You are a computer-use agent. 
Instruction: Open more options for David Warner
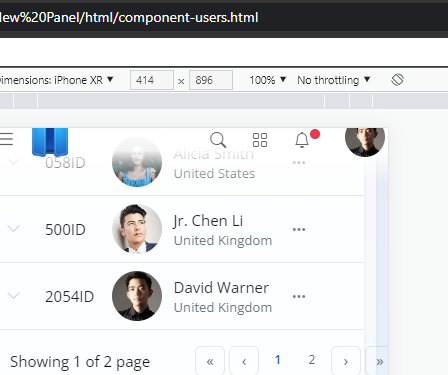pos(299,296)
